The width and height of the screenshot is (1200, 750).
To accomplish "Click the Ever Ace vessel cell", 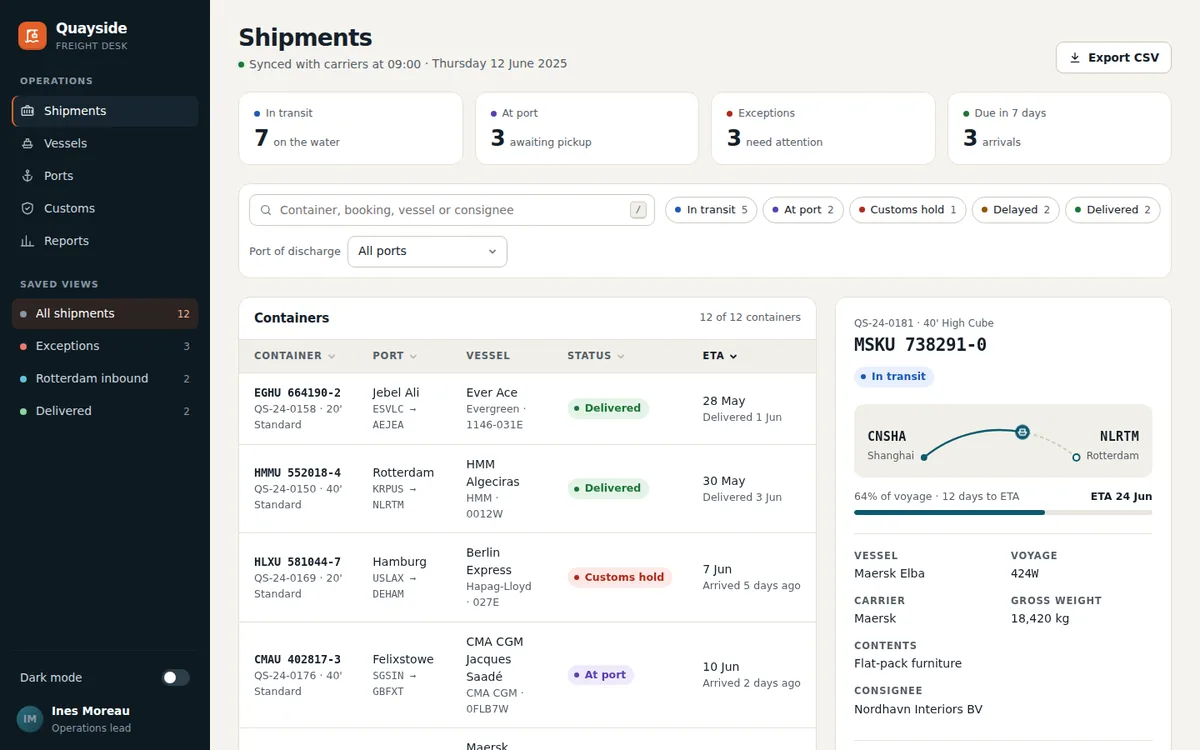I will tap(496, 409).
